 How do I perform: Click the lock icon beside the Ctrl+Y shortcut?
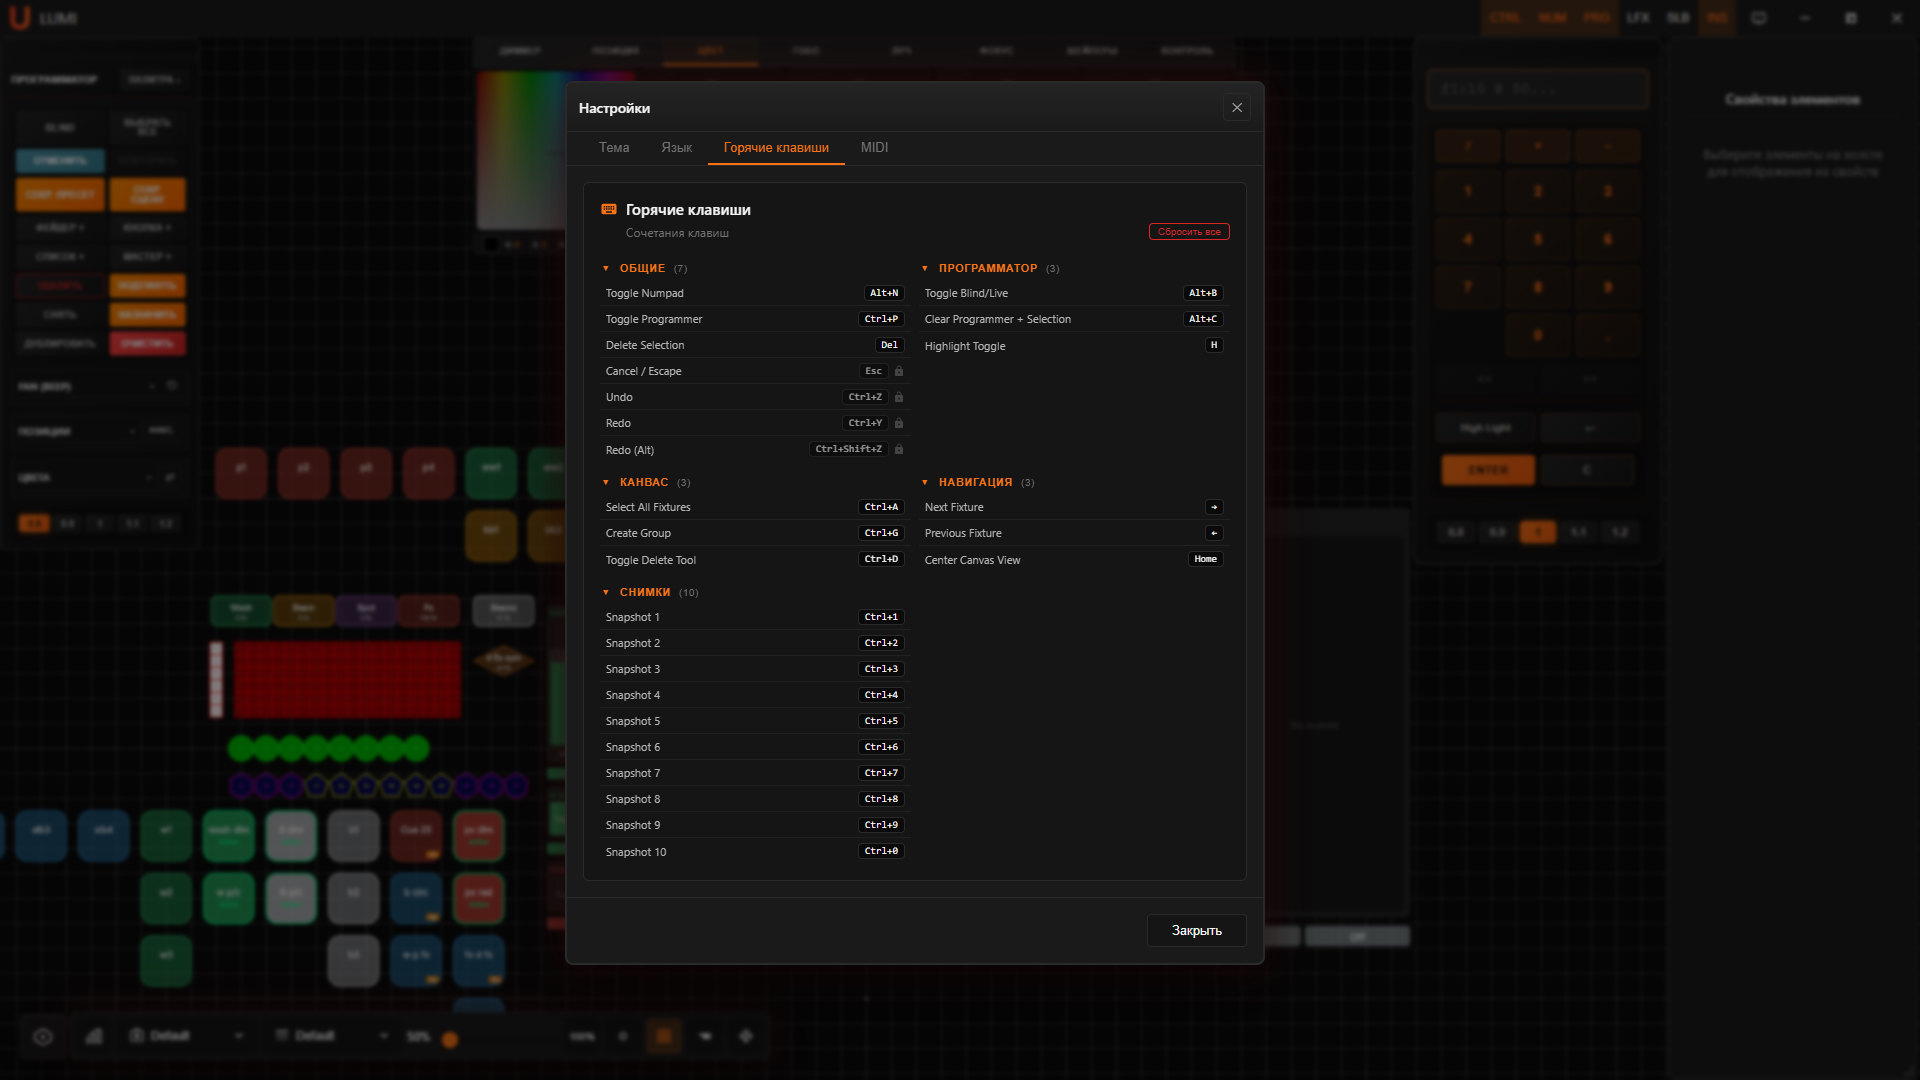coord(899,423)
